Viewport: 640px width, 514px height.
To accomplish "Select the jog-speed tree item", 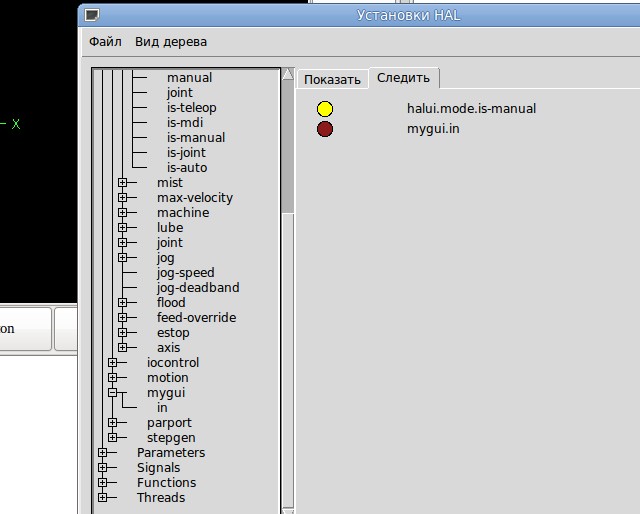I will [x=186, y=273].
